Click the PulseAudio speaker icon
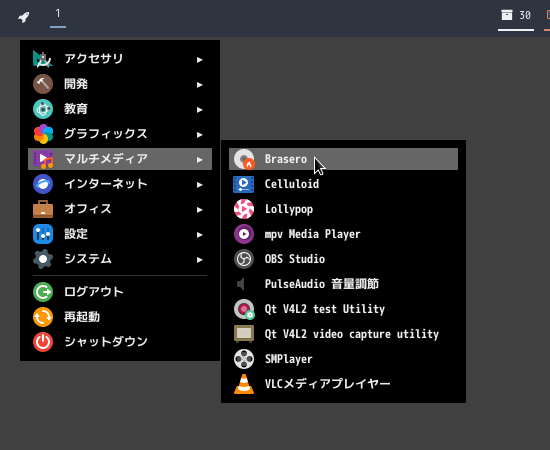 (x=241, y=284)
